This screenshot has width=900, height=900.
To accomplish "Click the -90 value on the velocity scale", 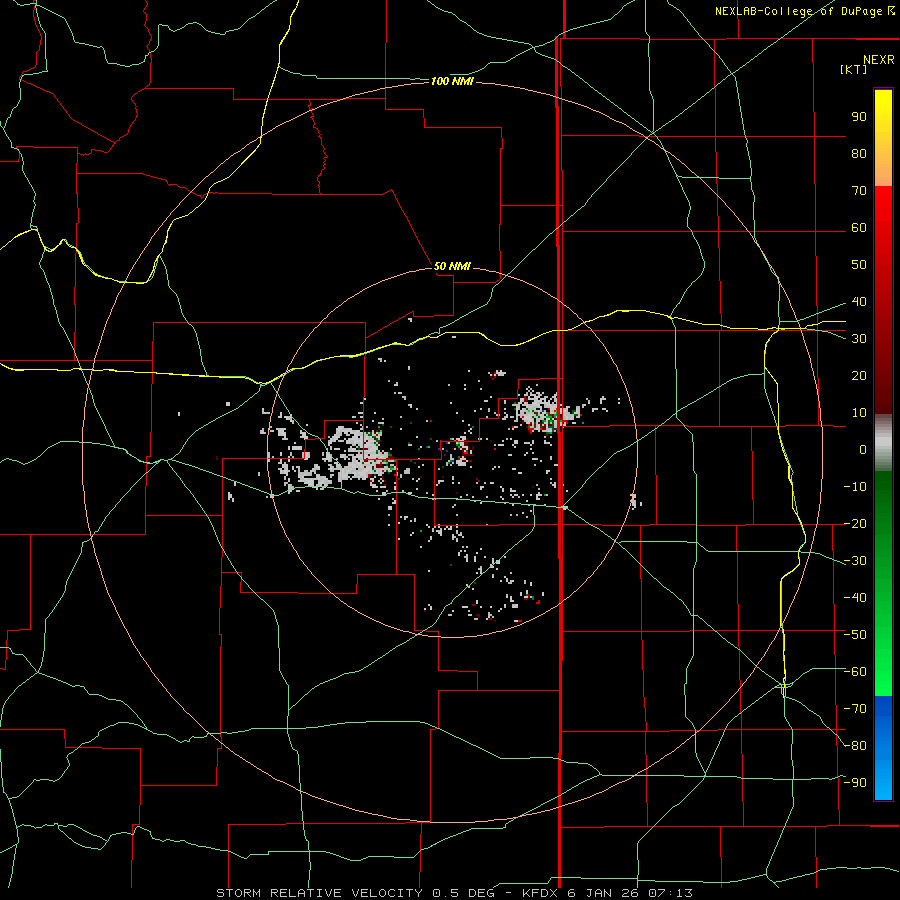I will (x=855, y=782).
